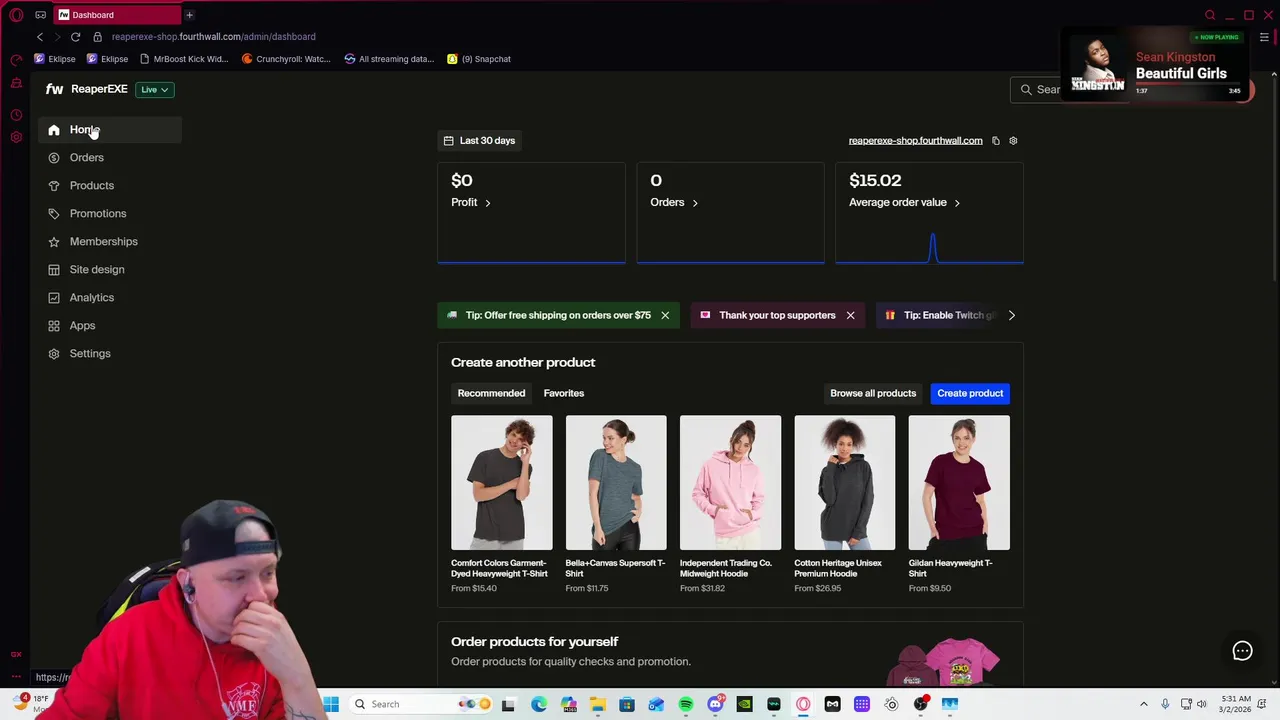Screen dimensions: 1280x720
Task: Open the Opera menu logo icon
Action: (x=16, y=15)
